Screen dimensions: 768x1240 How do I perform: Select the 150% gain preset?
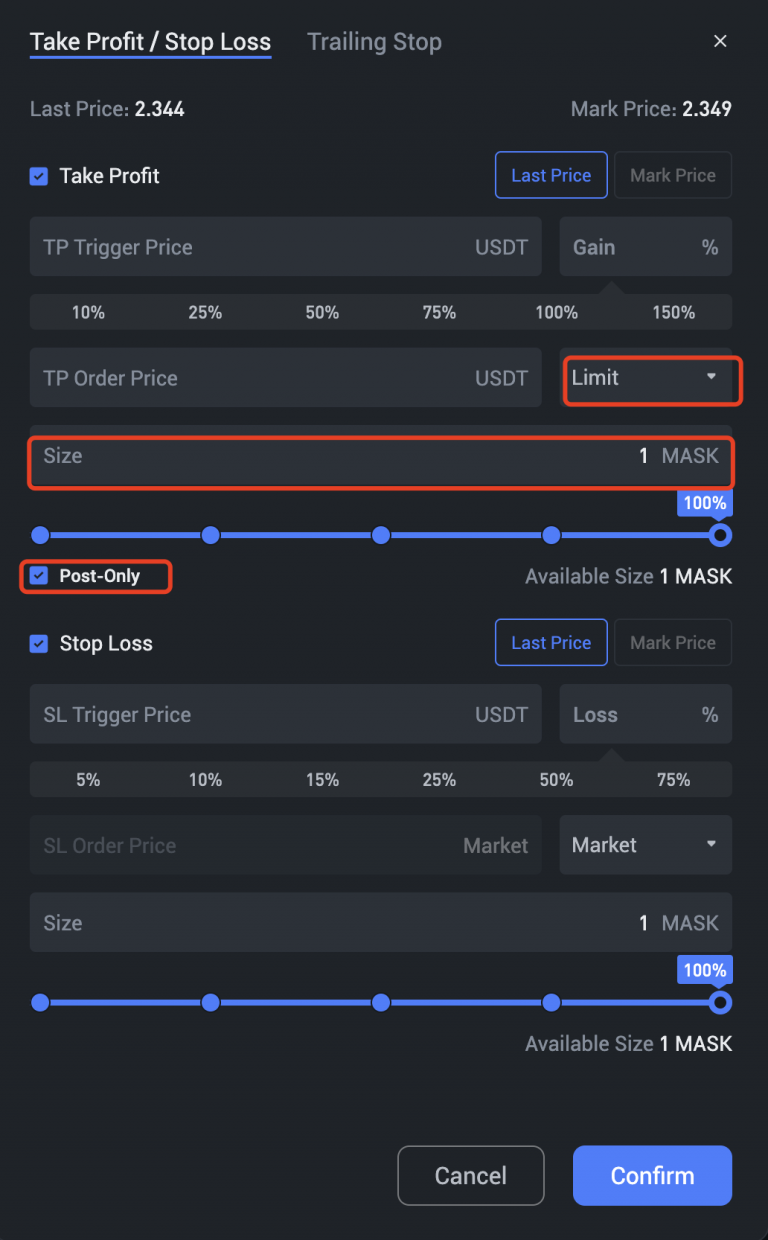click(673, 312)
